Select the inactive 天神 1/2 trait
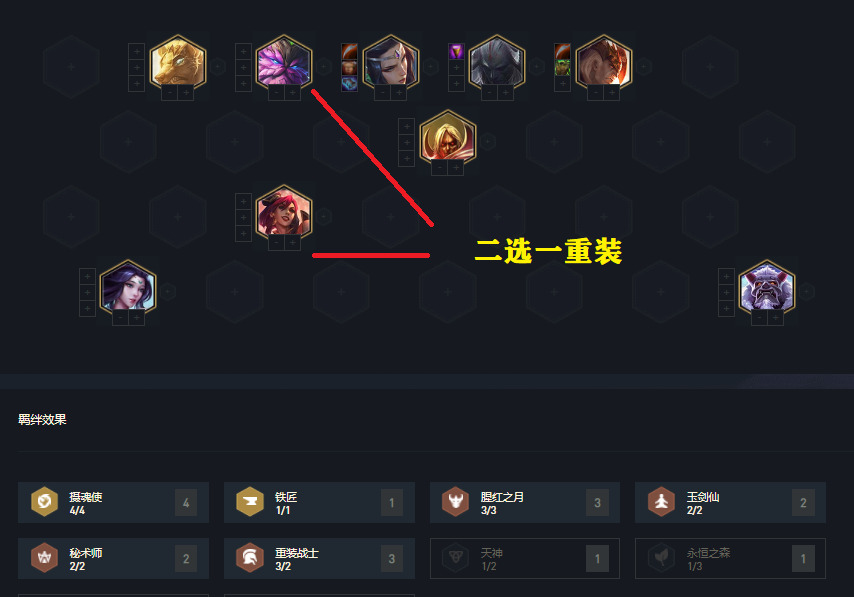854x597 pixels. pos(524,558)
